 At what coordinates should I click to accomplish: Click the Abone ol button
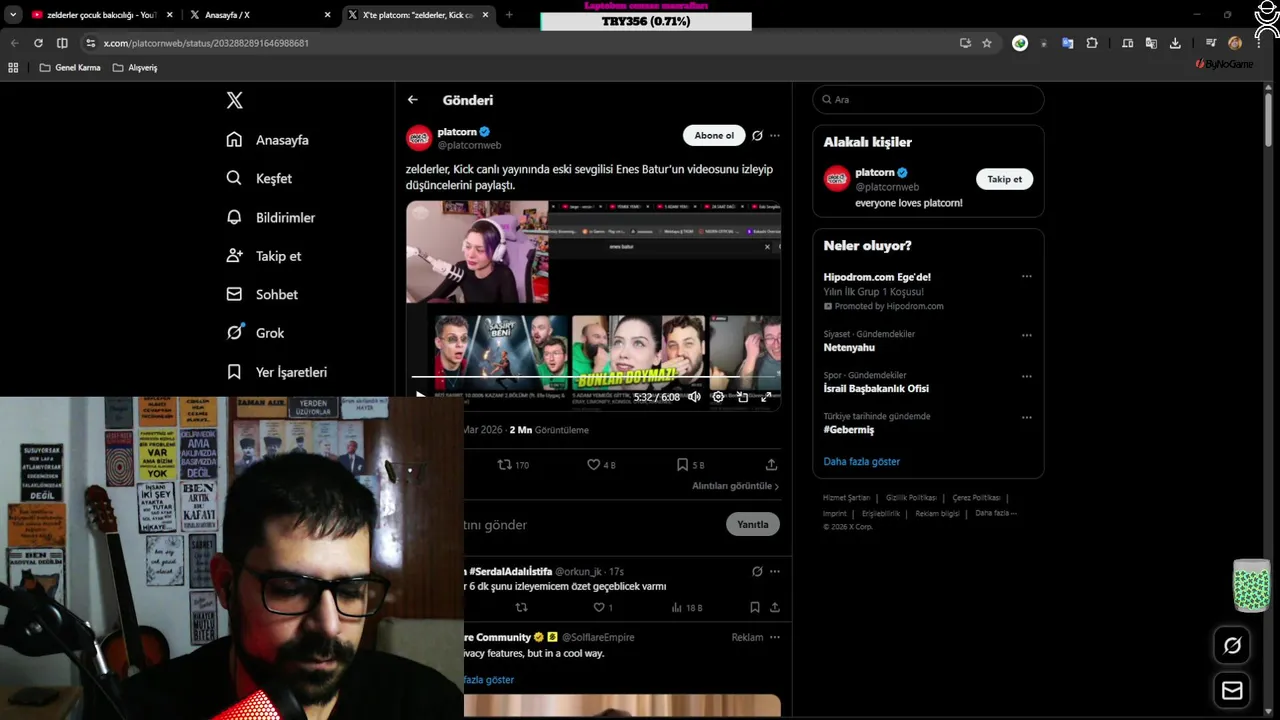click(x=714, y=136)
